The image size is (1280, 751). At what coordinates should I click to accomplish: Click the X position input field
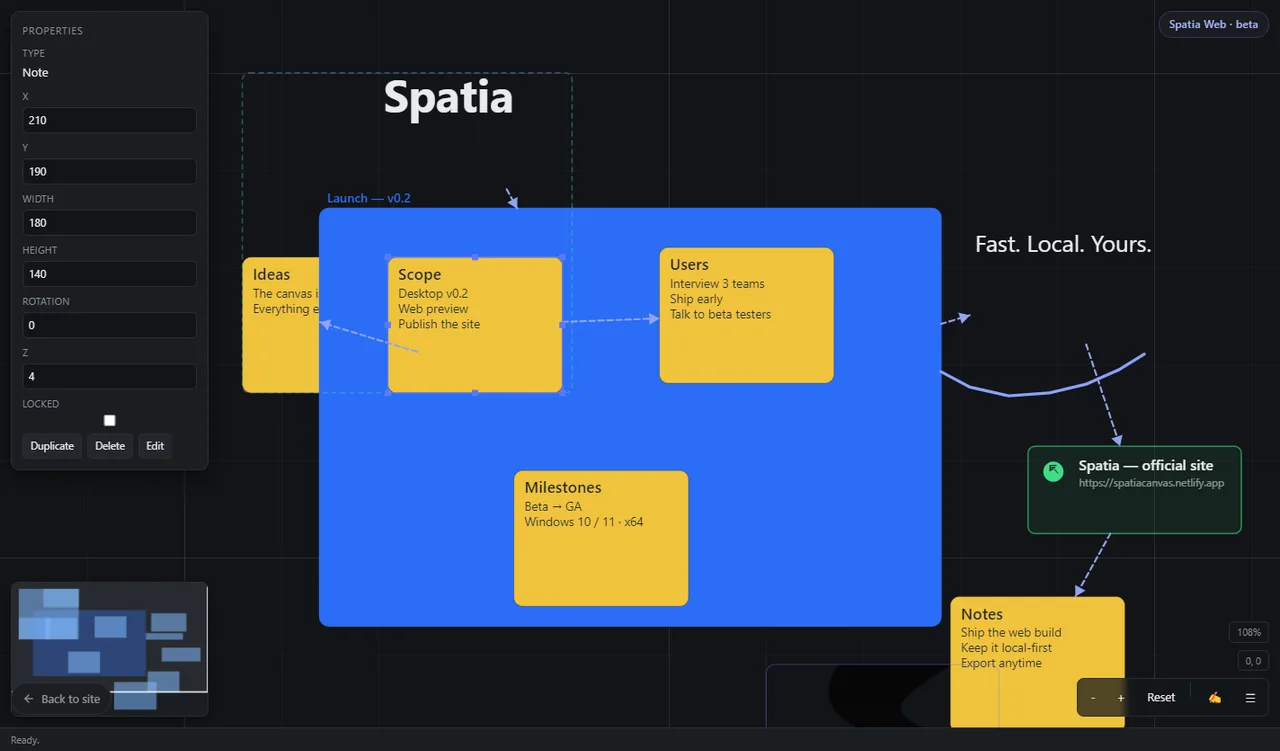coord(110,120)
